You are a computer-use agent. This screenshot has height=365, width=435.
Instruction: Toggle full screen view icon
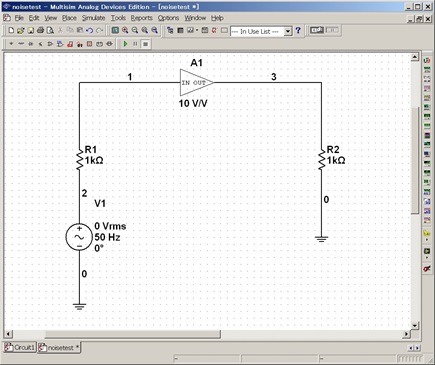click(x=115, y=31)
